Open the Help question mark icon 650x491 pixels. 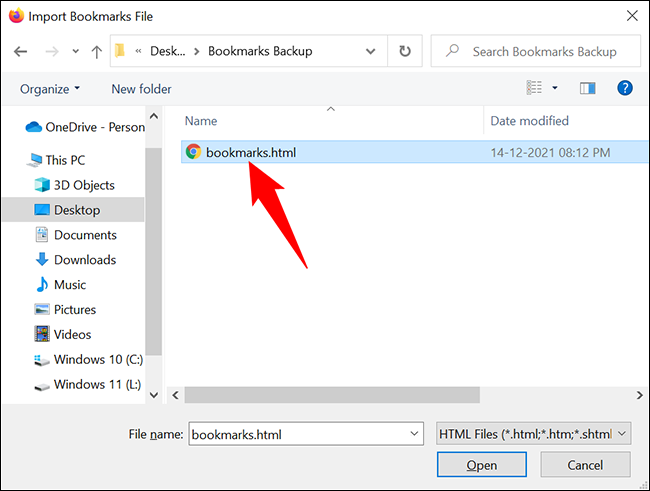[x=625, y=89]
